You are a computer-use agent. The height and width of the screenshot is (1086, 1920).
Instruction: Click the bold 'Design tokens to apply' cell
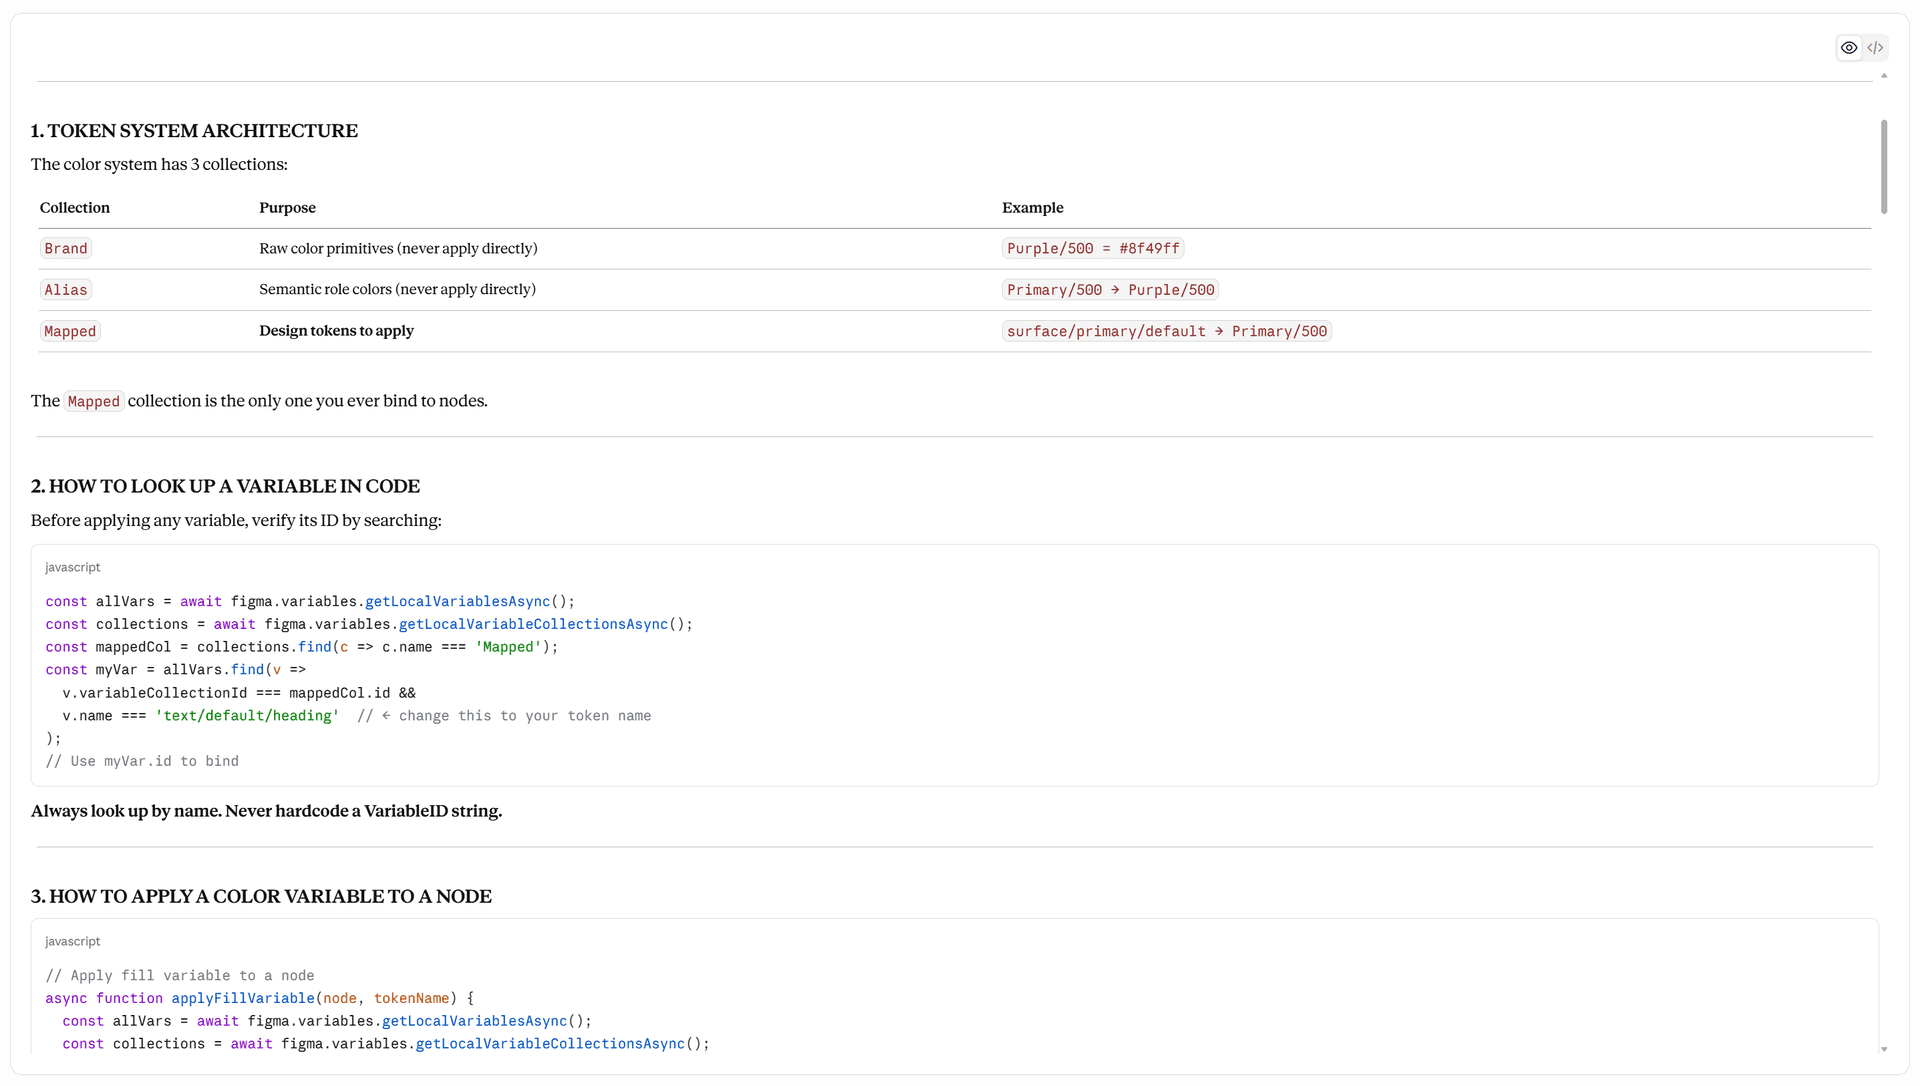tap(336, 331)
